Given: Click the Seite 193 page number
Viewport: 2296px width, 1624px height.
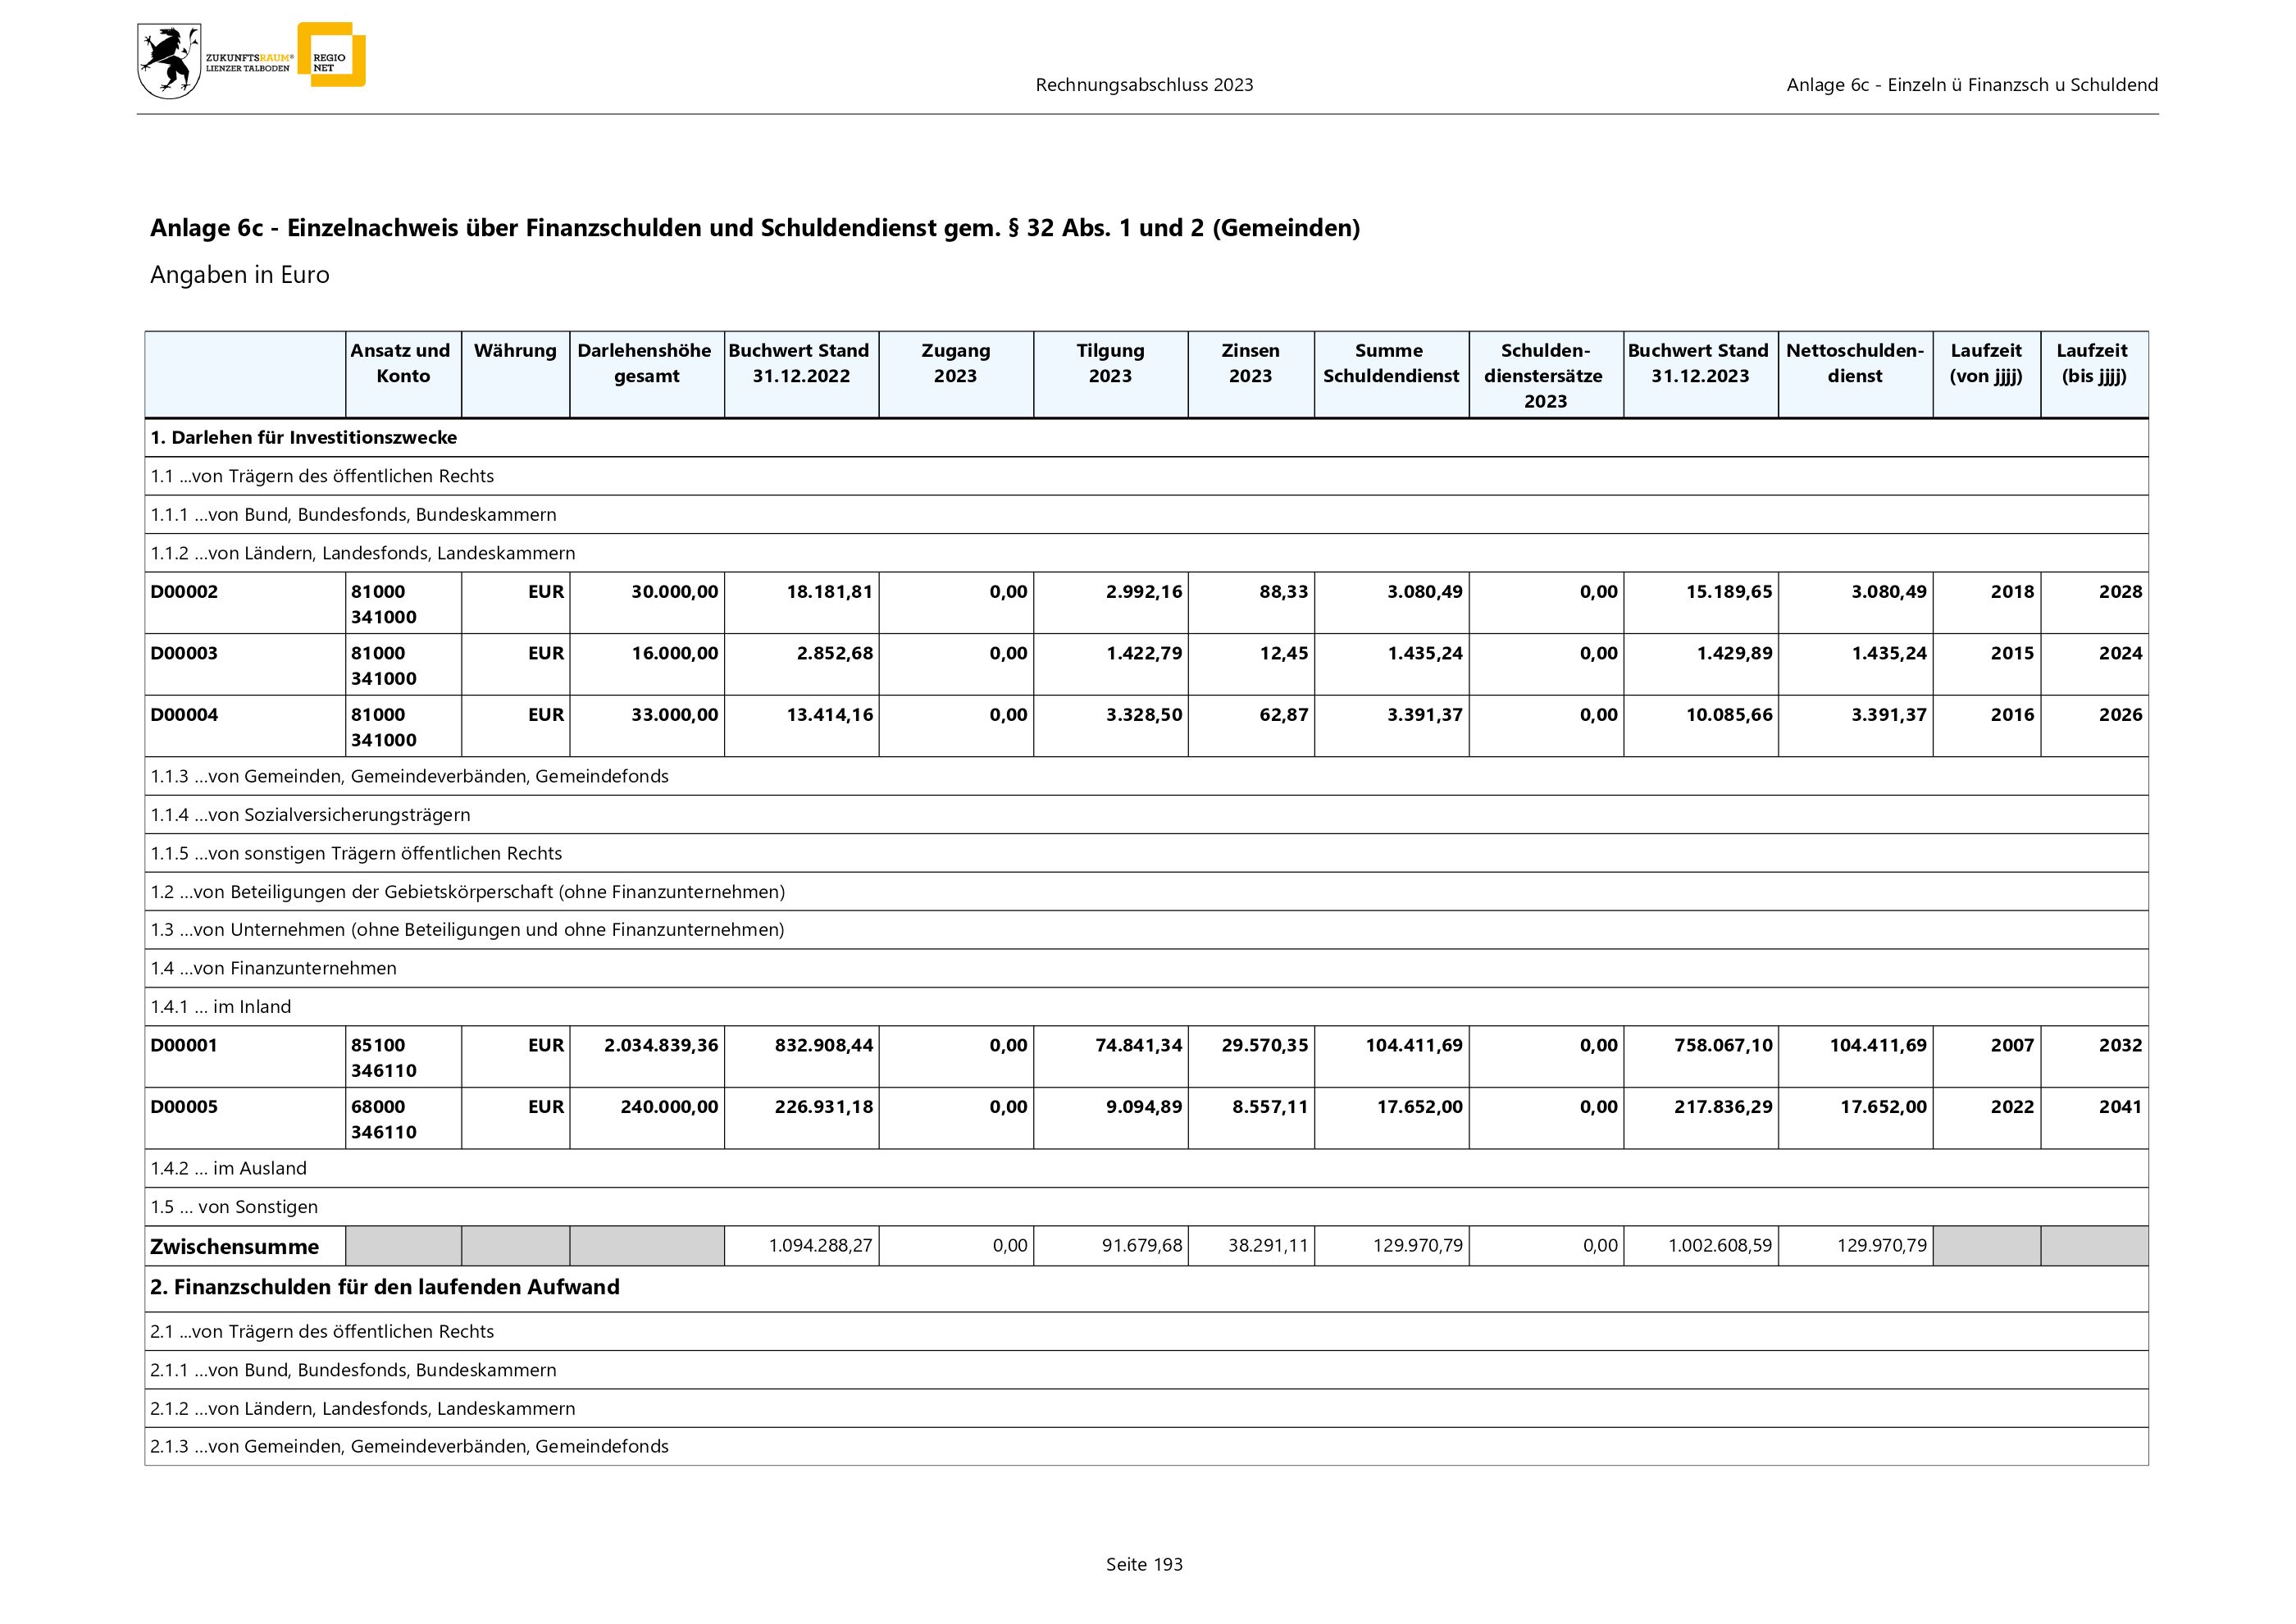Looking at the screenshot, I should coord(1144,1565).
